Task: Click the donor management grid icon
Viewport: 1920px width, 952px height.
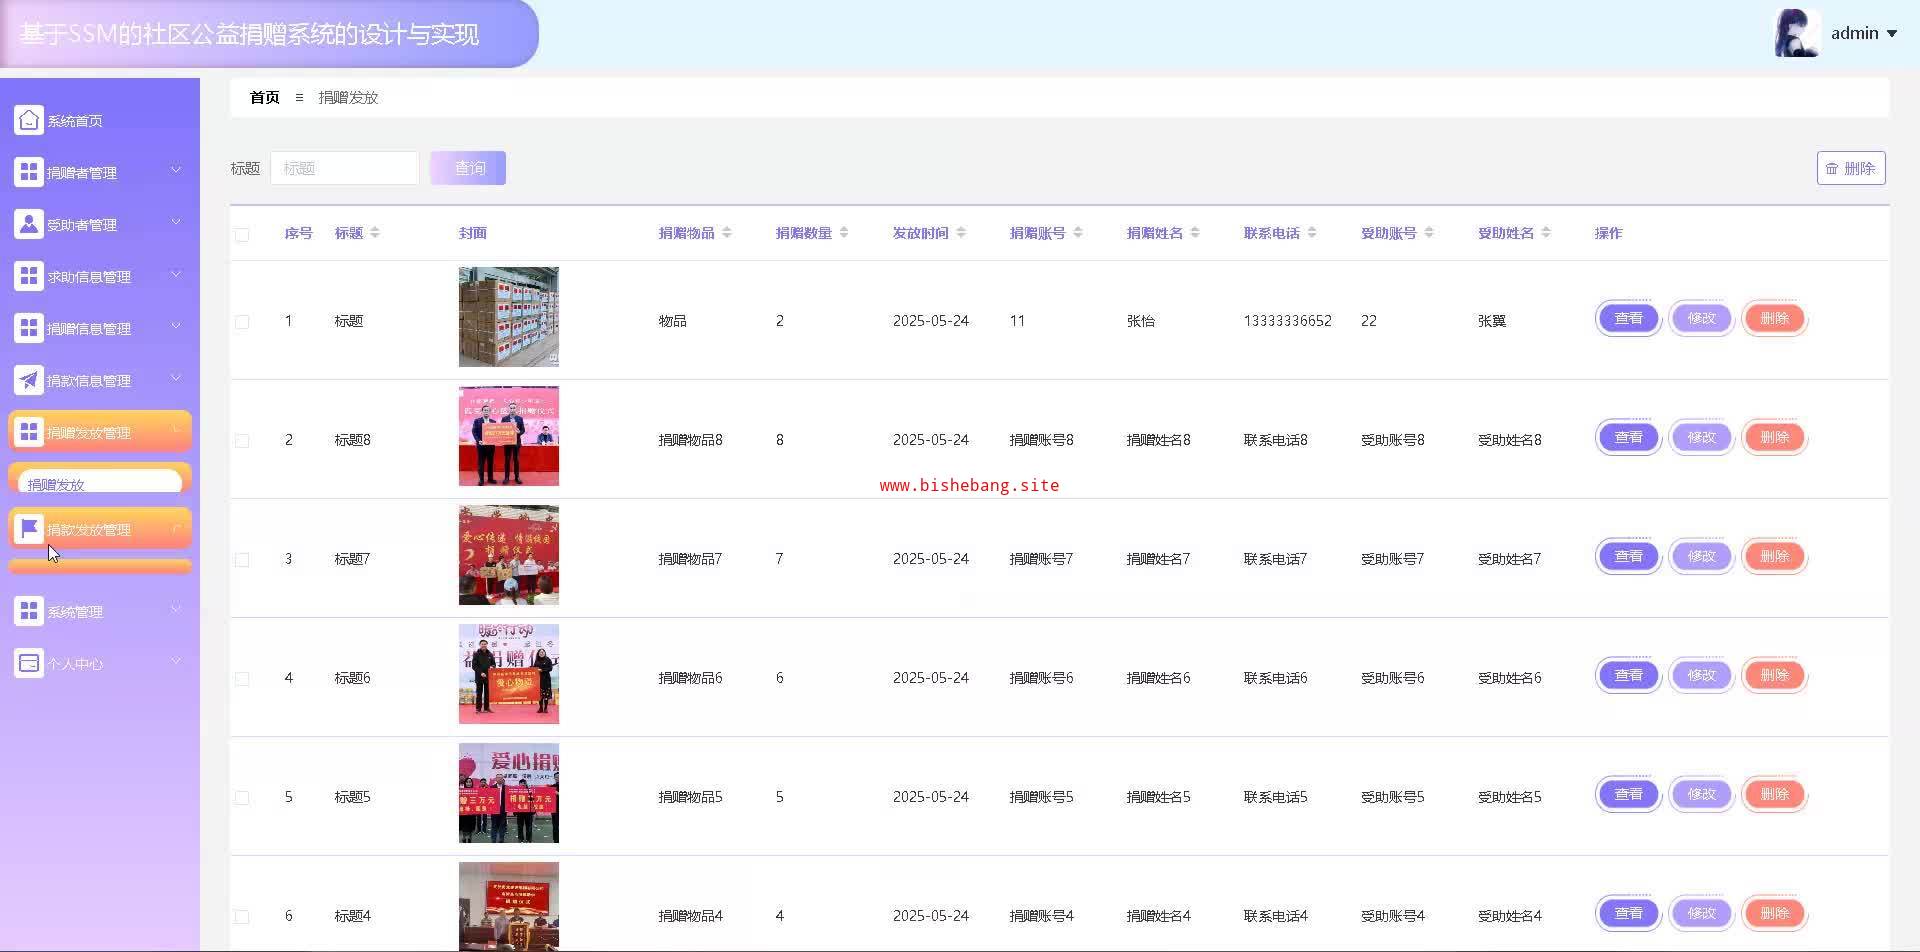Action: point(29,172)
